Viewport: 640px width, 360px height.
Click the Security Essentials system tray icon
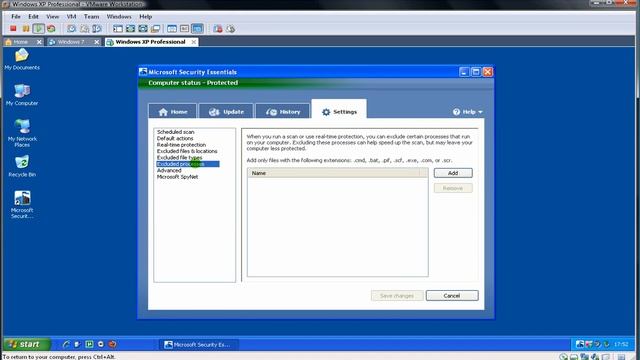tap(580, 344)
